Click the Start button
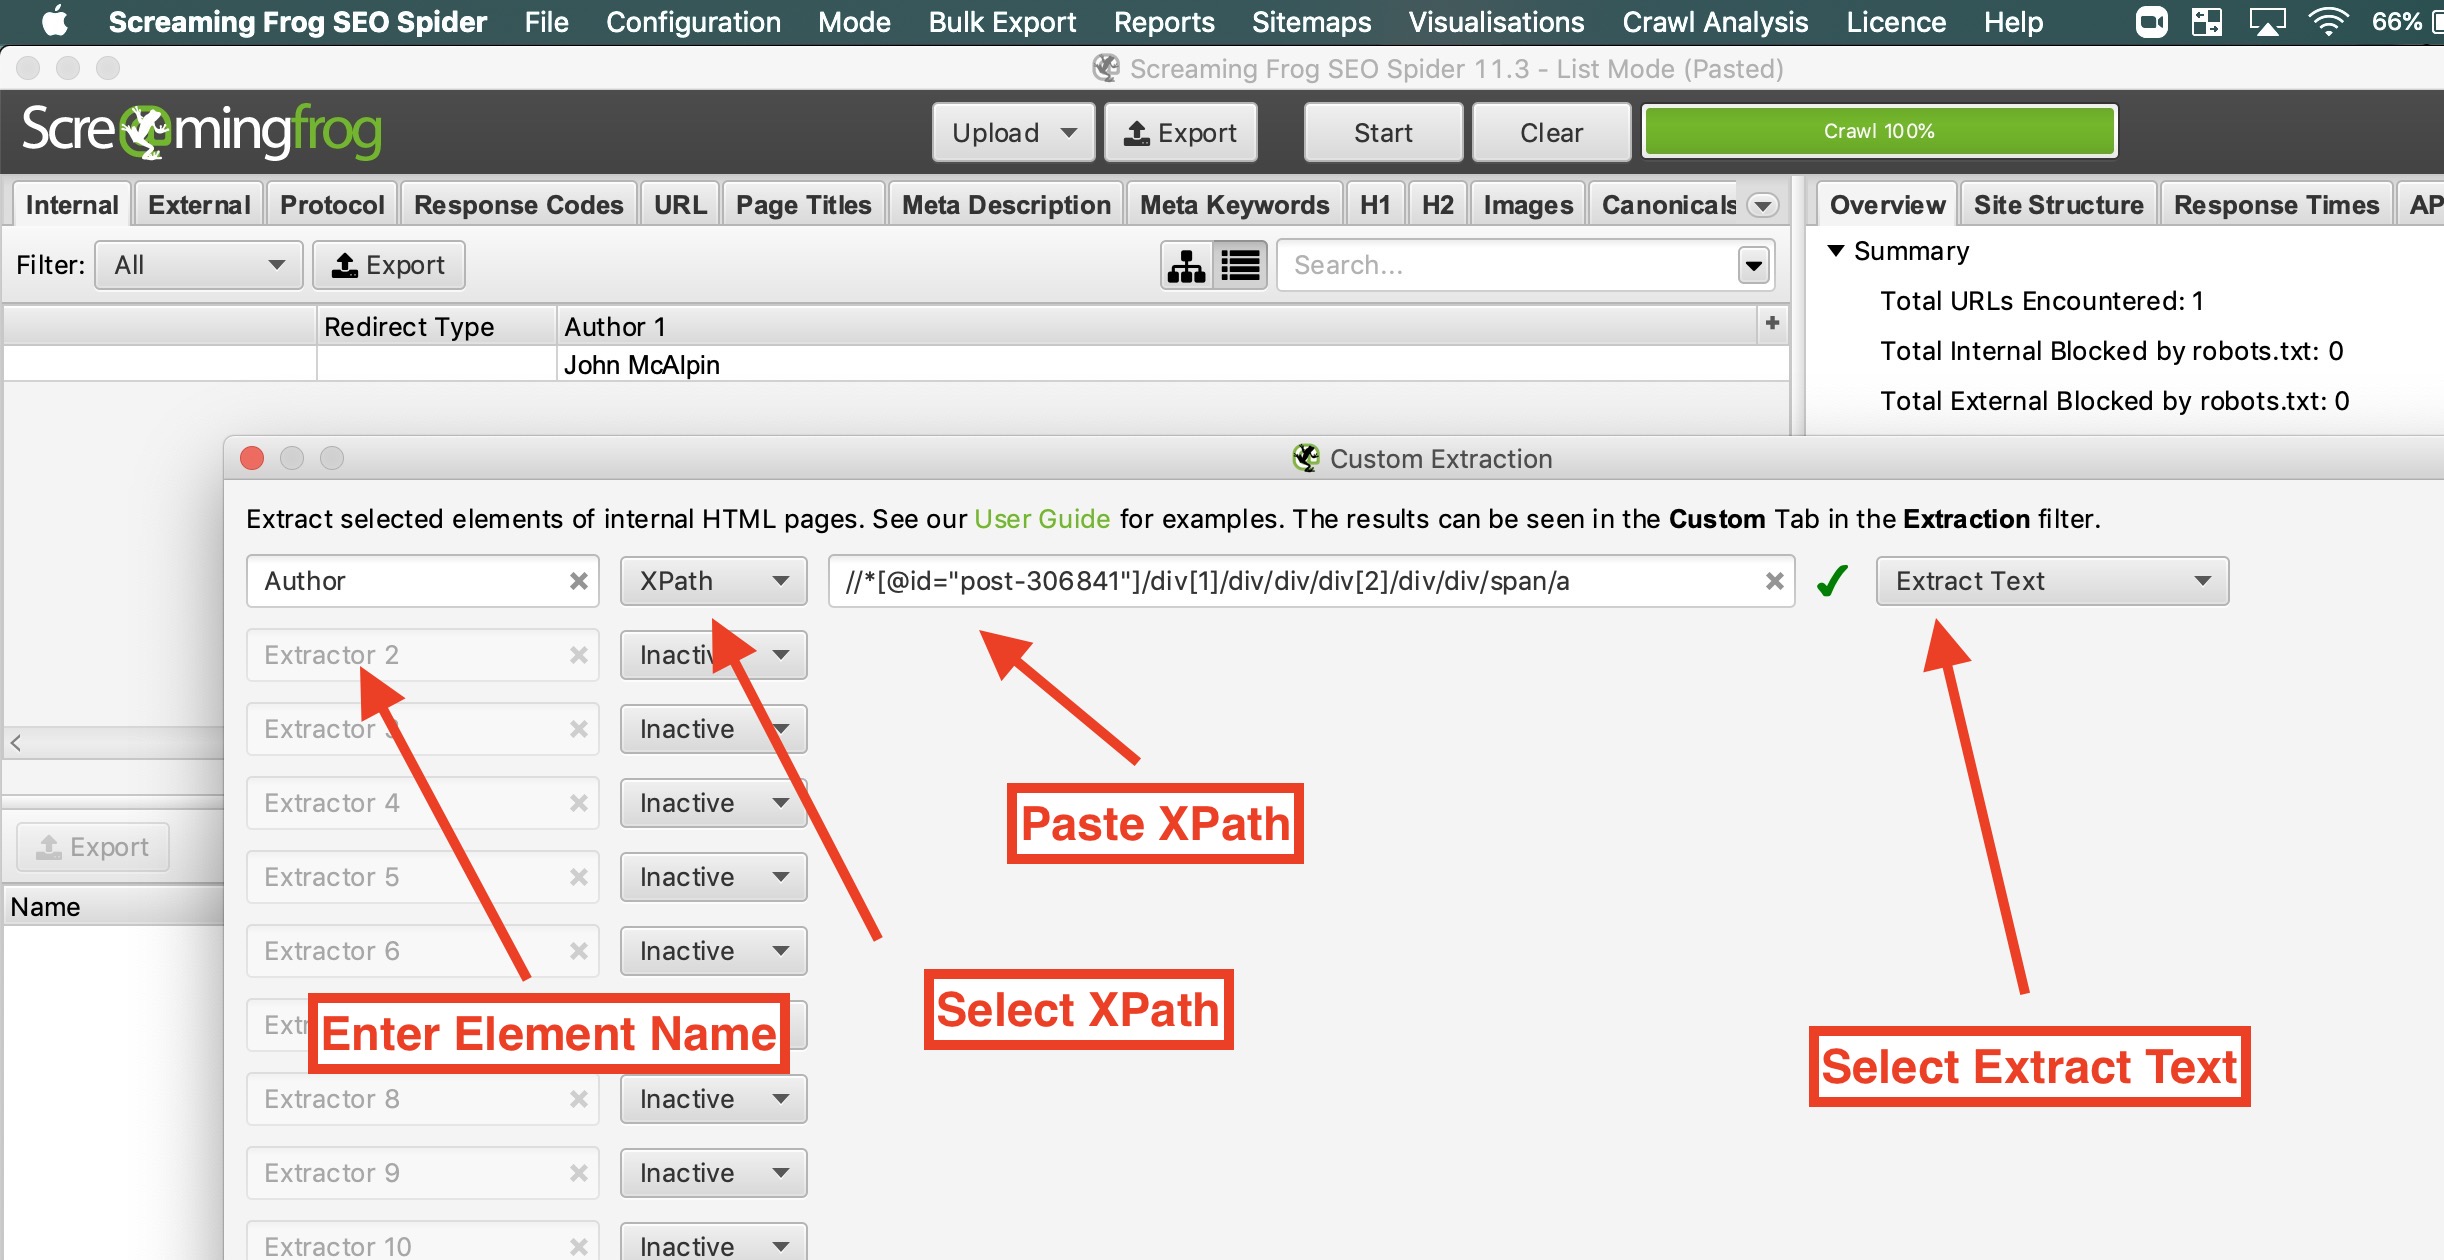Image resolution: width=2444 pixels, height=1260 pixels. point(1382,131)
